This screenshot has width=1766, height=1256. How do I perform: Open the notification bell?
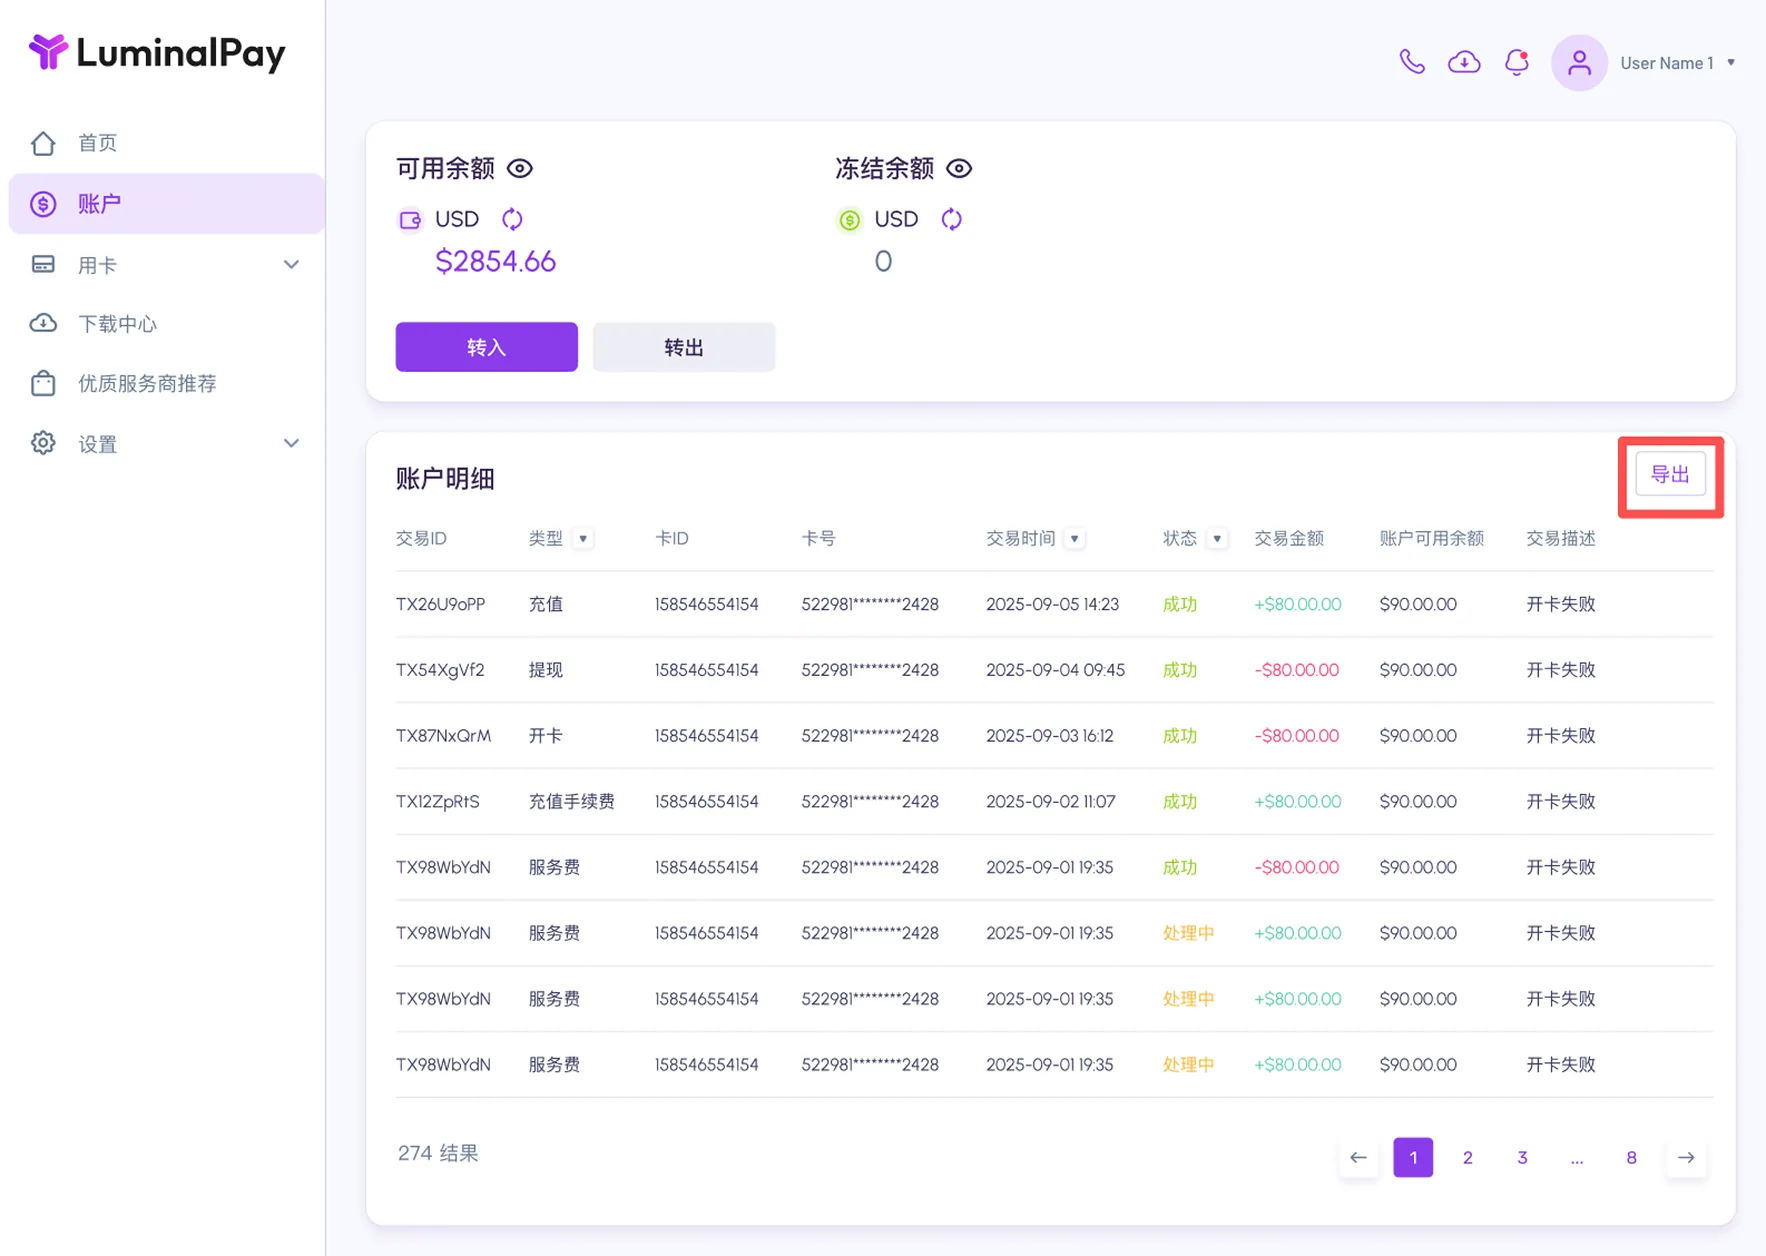pyautogui.click(x=1517, y=62)
